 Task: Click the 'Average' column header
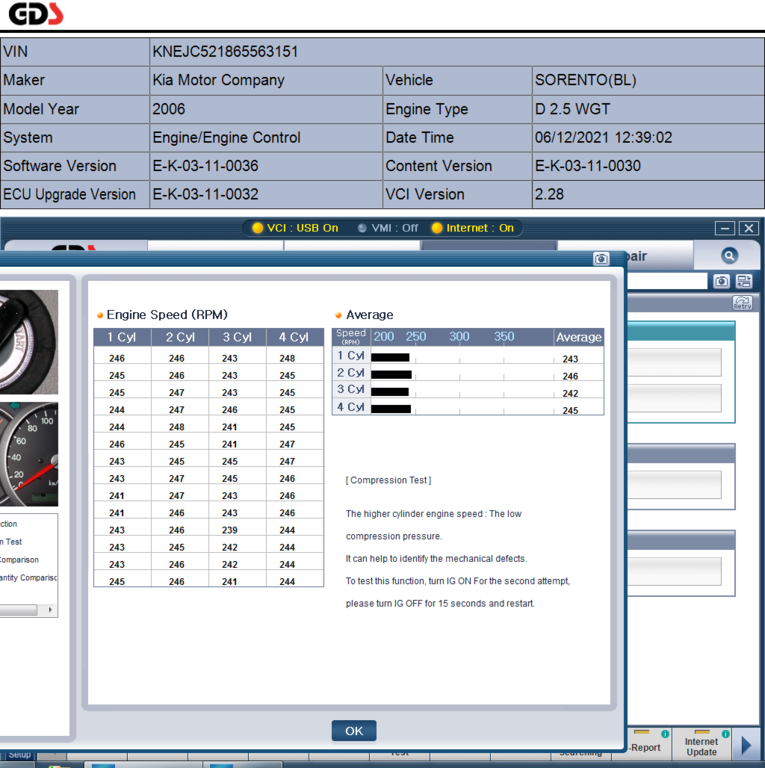578,337
